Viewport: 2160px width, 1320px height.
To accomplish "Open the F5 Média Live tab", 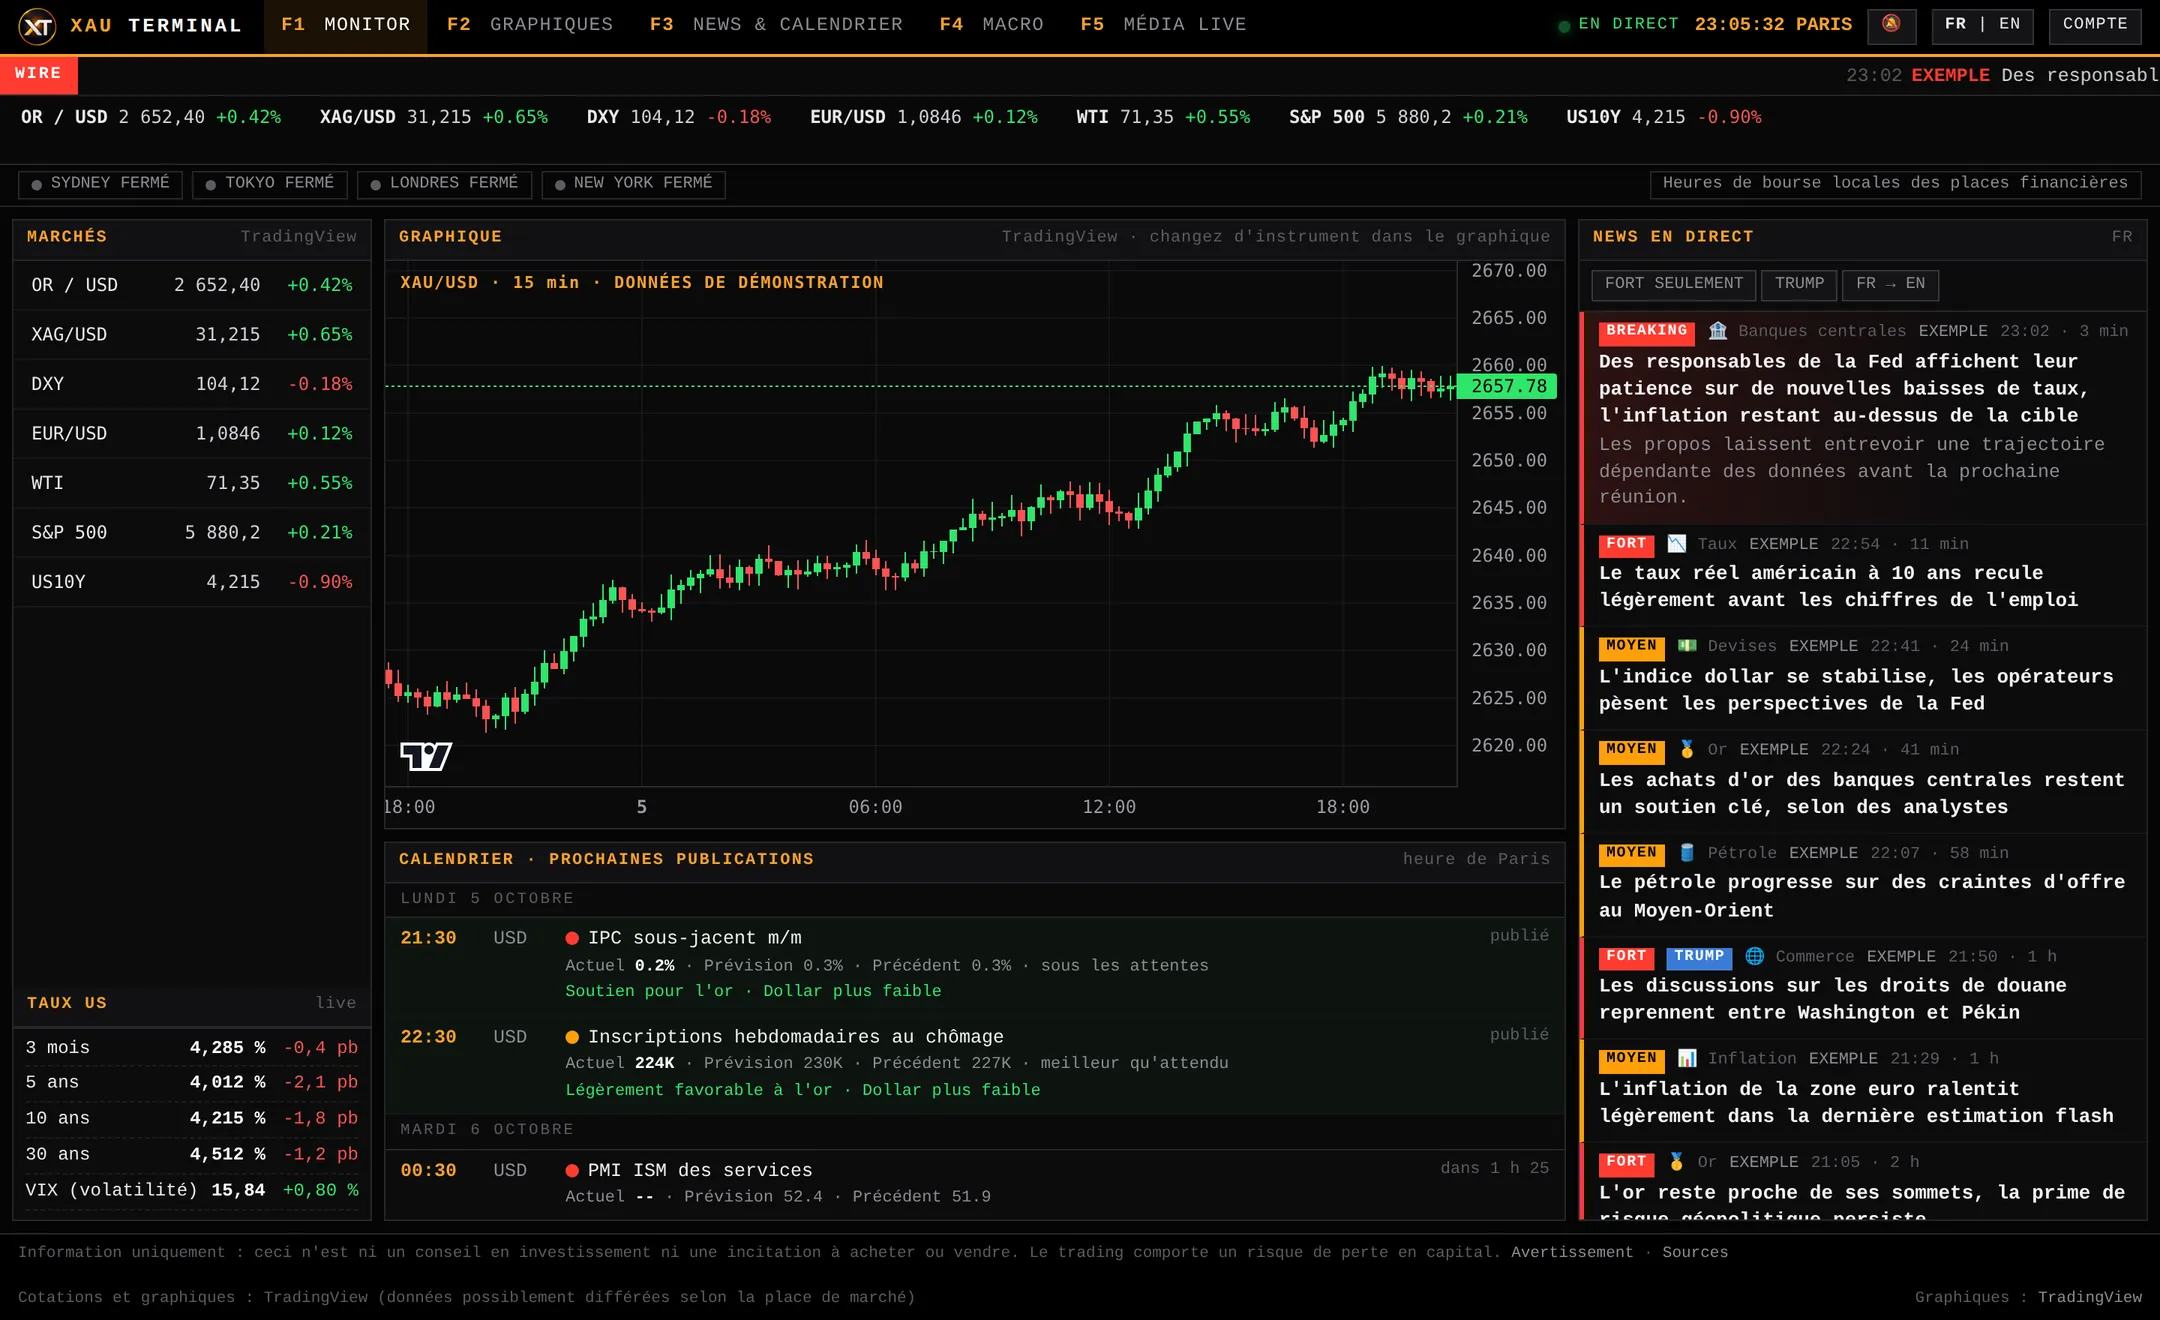I will pyautogui.click(x=1163, y=25).
